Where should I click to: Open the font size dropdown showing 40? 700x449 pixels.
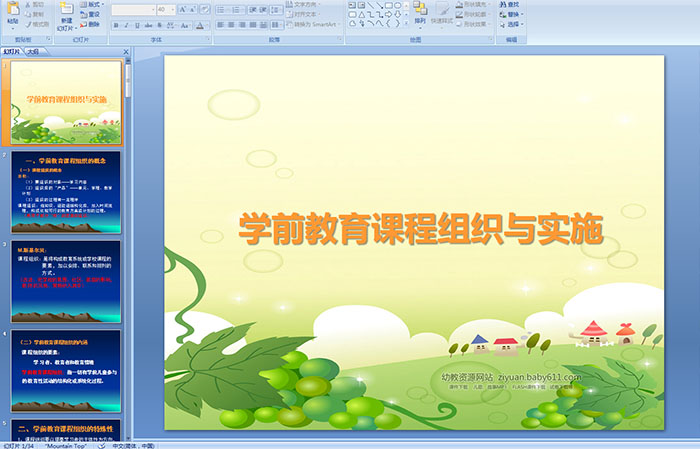pos(166,9)
